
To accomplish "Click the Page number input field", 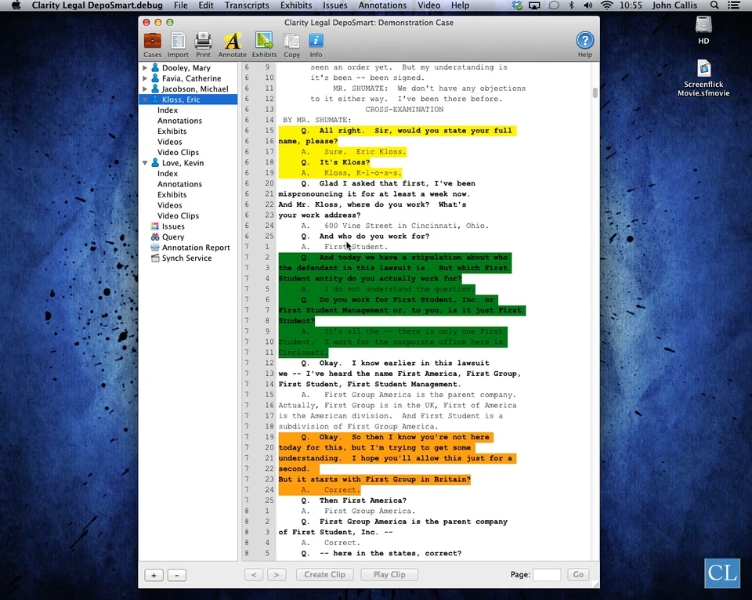I will (x=547, y=574).
